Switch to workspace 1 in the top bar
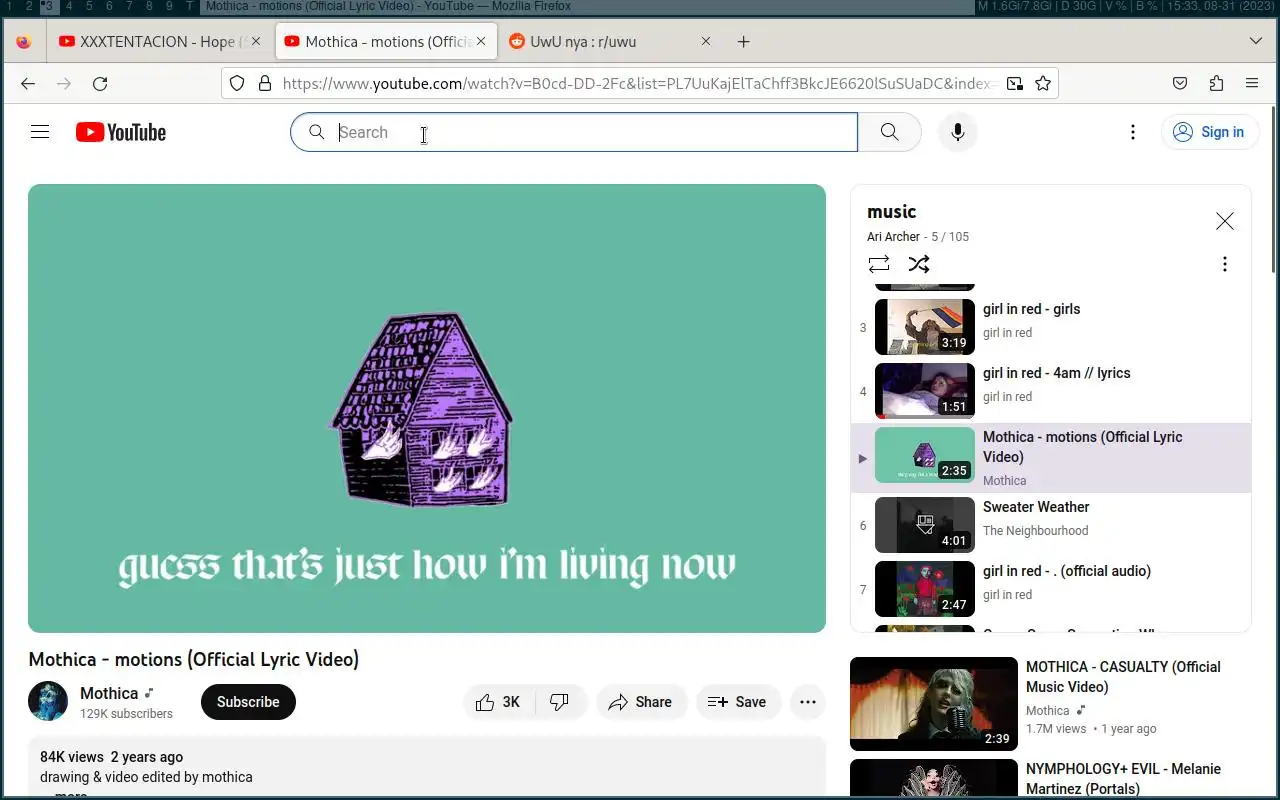Screen dimensions: 1280x800 [x=9, y=6]
